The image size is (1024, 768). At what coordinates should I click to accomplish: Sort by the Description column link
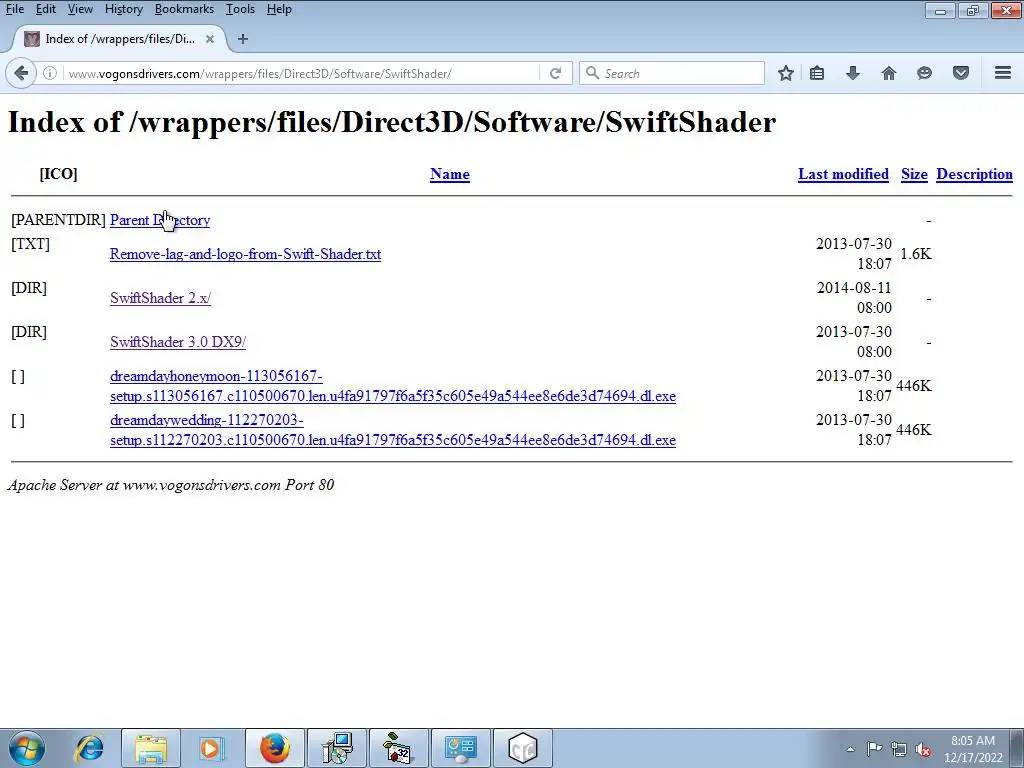974,174
